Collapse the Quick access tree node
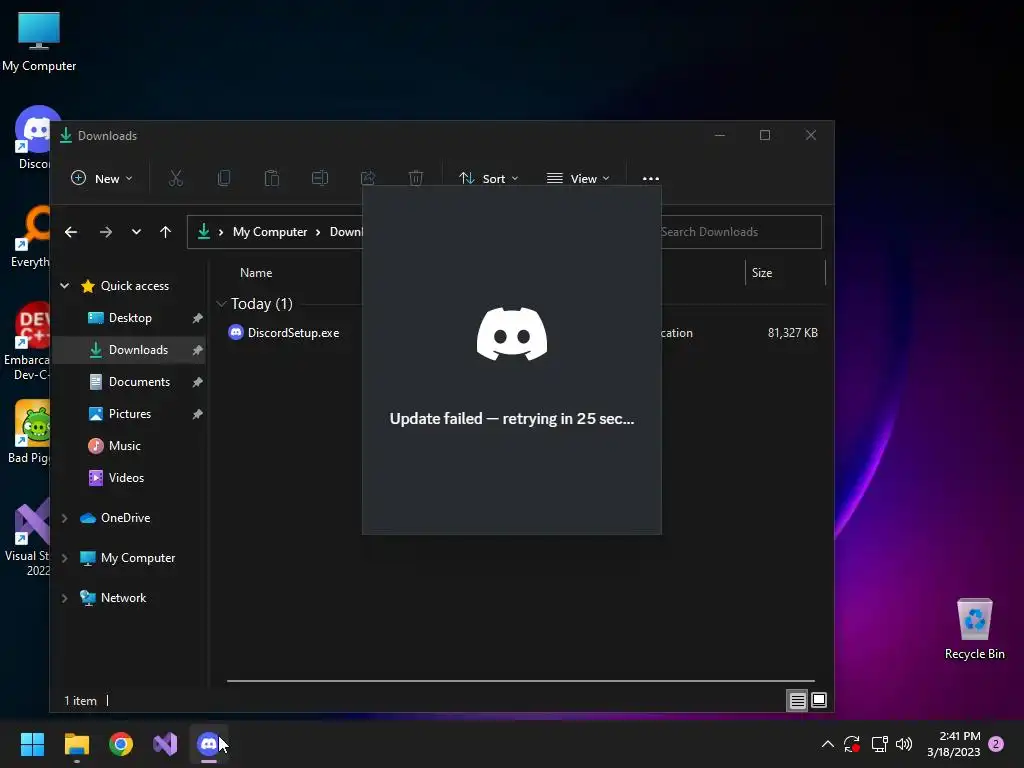The height and width of the screenshot is (768, 1024). tap(65, 285)
